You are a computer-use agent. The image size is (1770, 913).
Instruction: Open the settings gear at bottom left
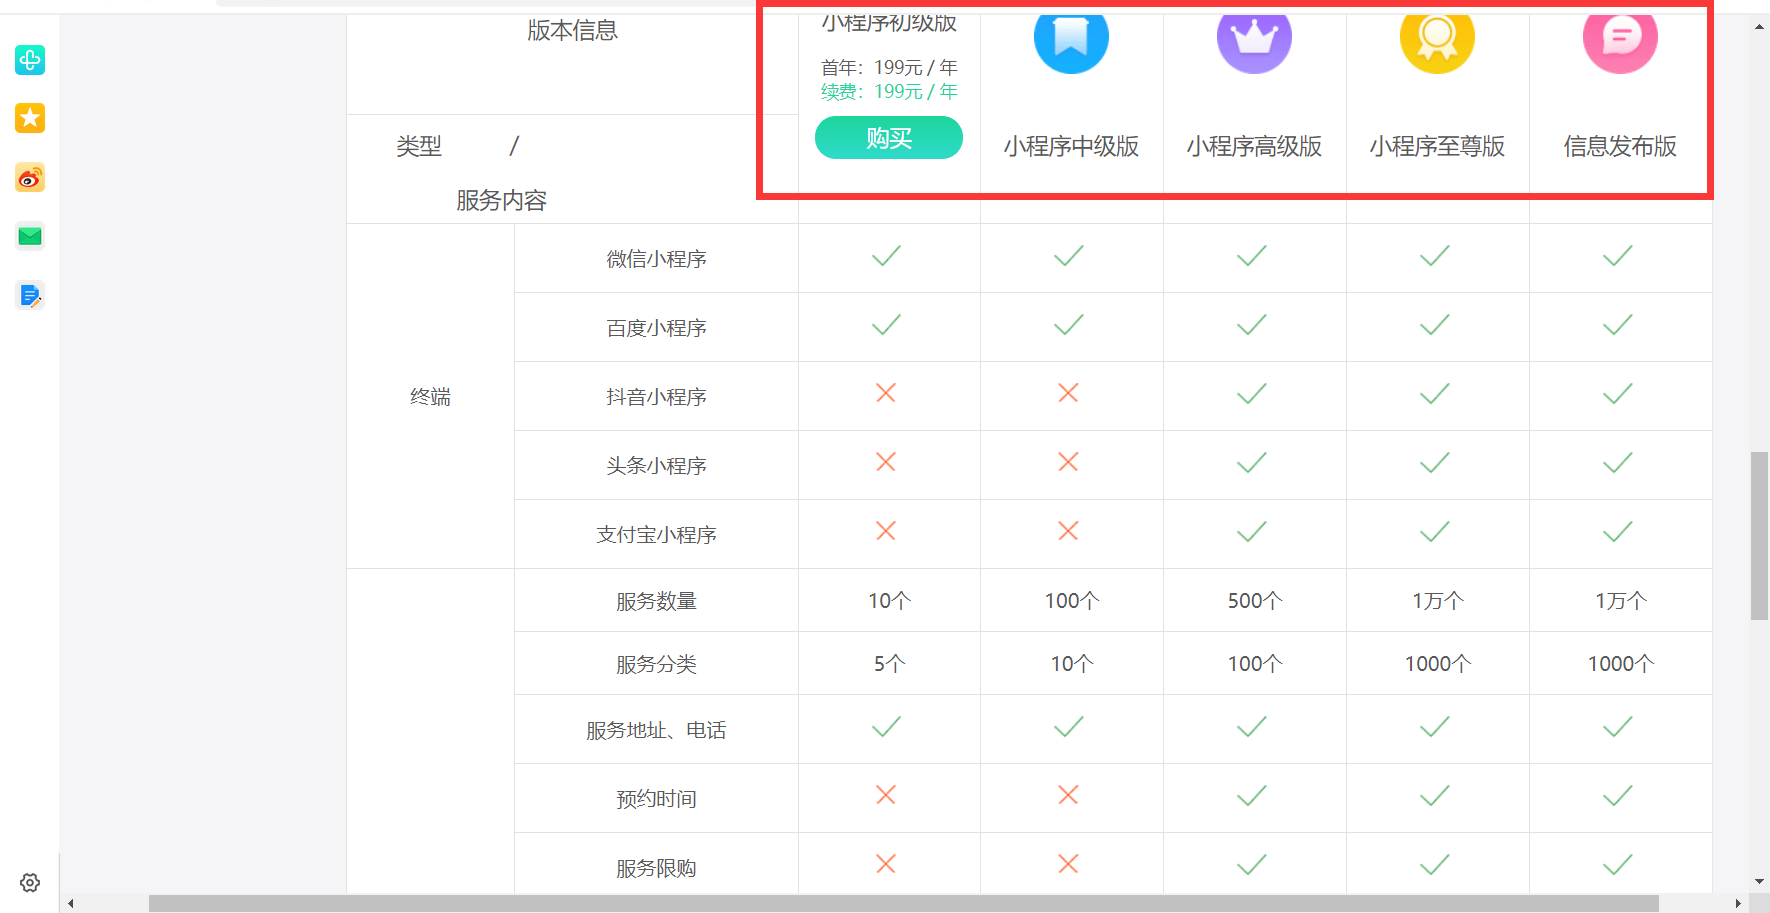point(30,883)
